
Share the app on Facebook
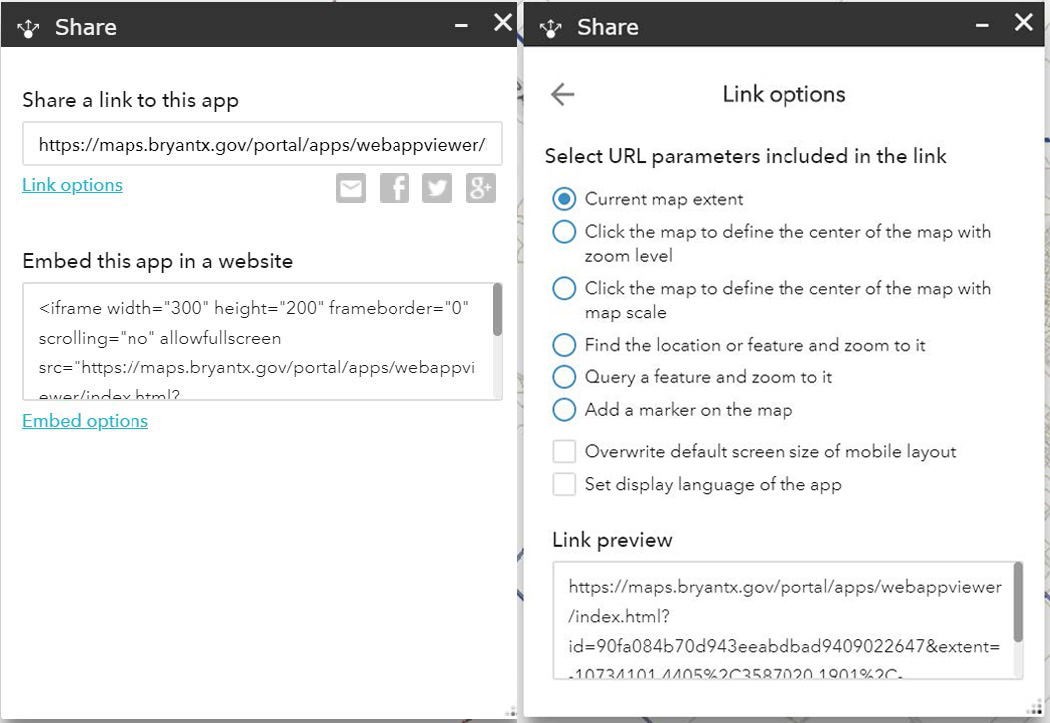(x=394, y=188)
